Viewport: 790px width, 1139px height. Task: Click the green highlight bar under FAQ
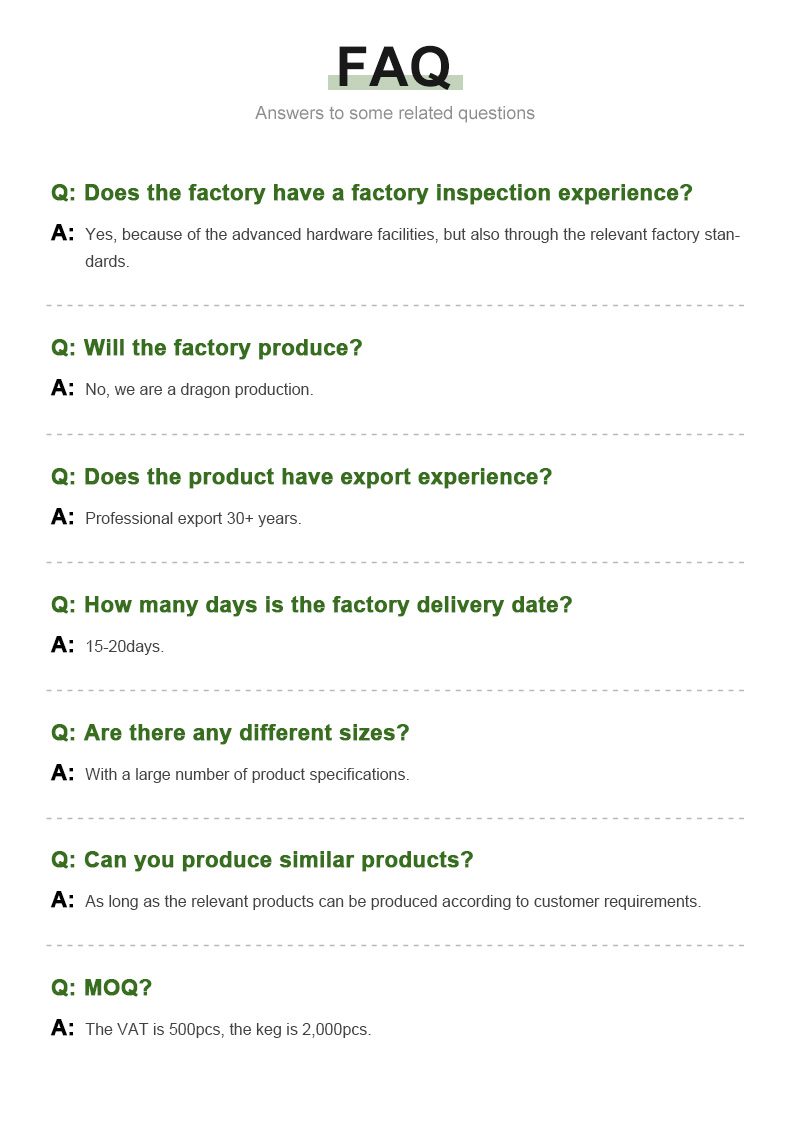click(395, 82)
